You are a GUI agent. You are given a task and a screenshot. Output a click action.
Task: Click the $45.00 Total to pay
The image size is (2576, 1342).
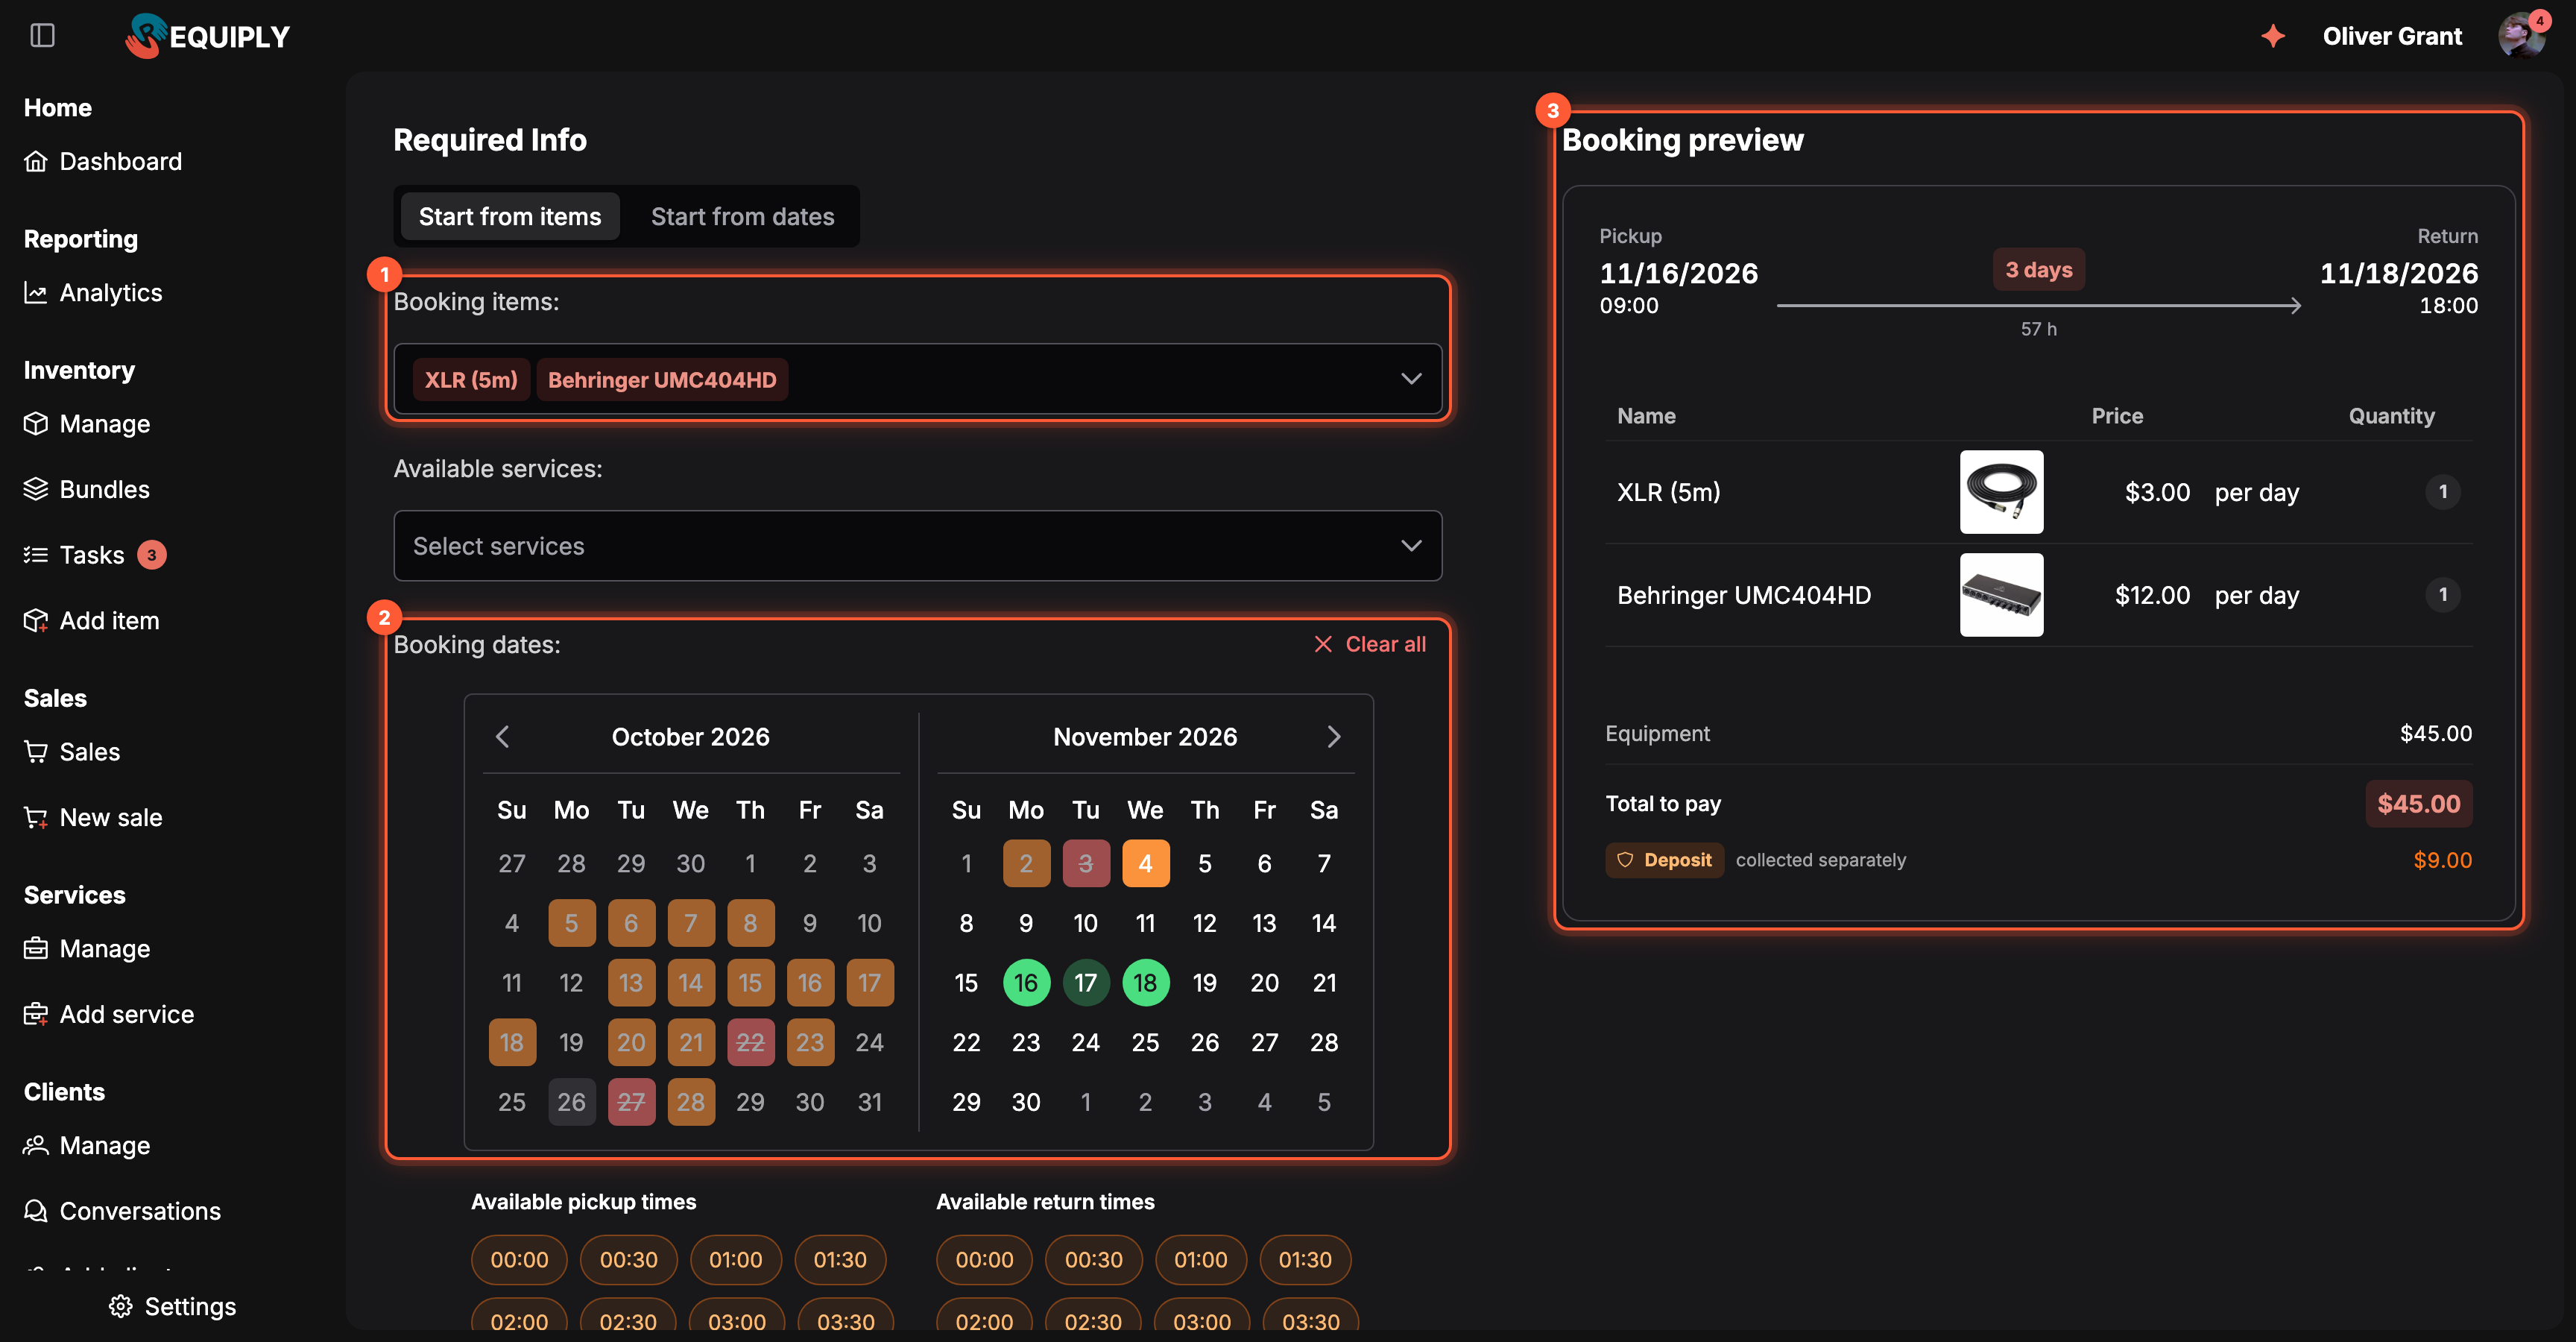2418,803
